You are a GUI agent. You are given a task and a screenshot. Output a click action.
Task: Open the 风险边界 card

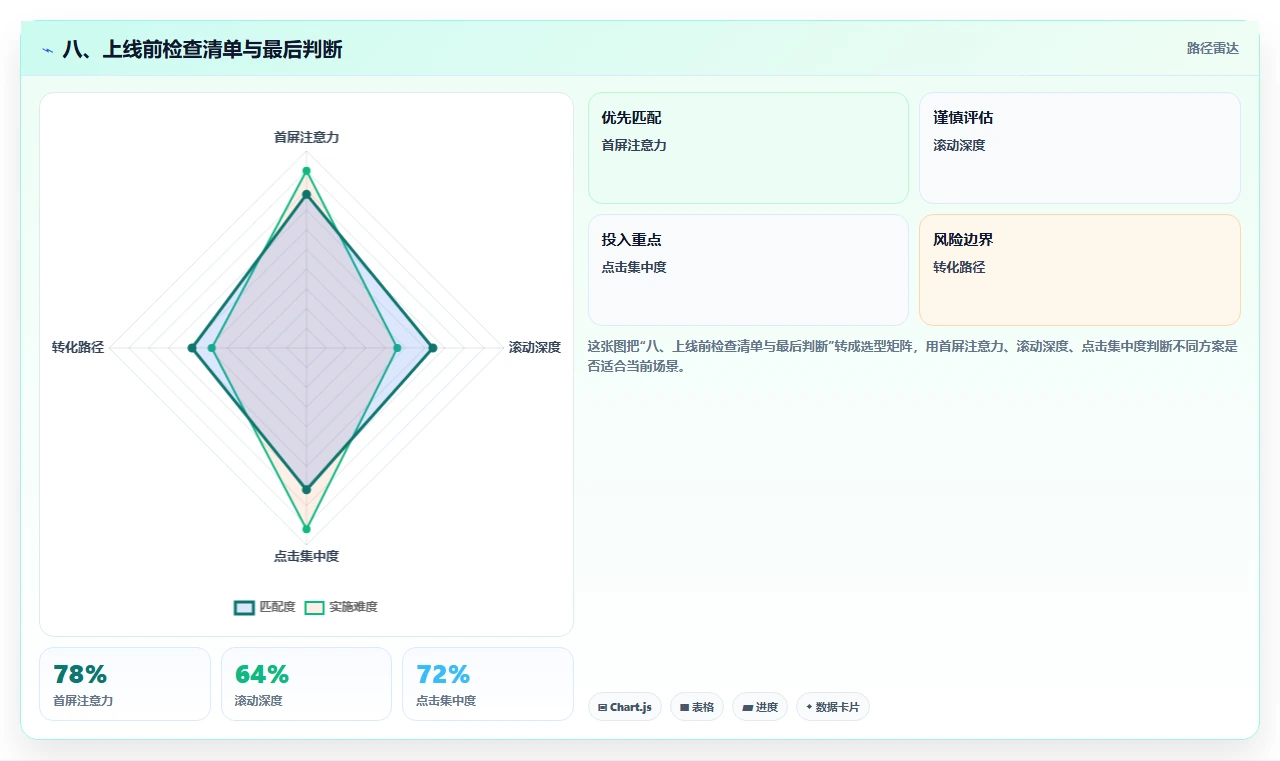(1080, 270)
